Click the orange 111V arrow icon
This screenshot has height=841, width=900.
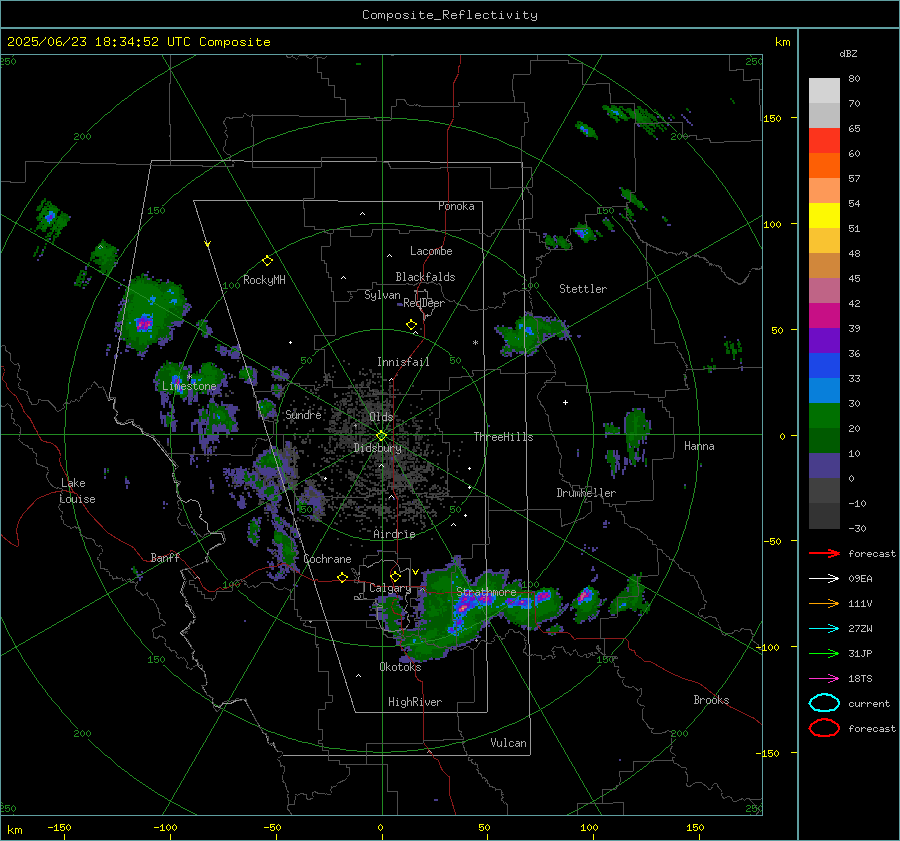pos(824,603)
